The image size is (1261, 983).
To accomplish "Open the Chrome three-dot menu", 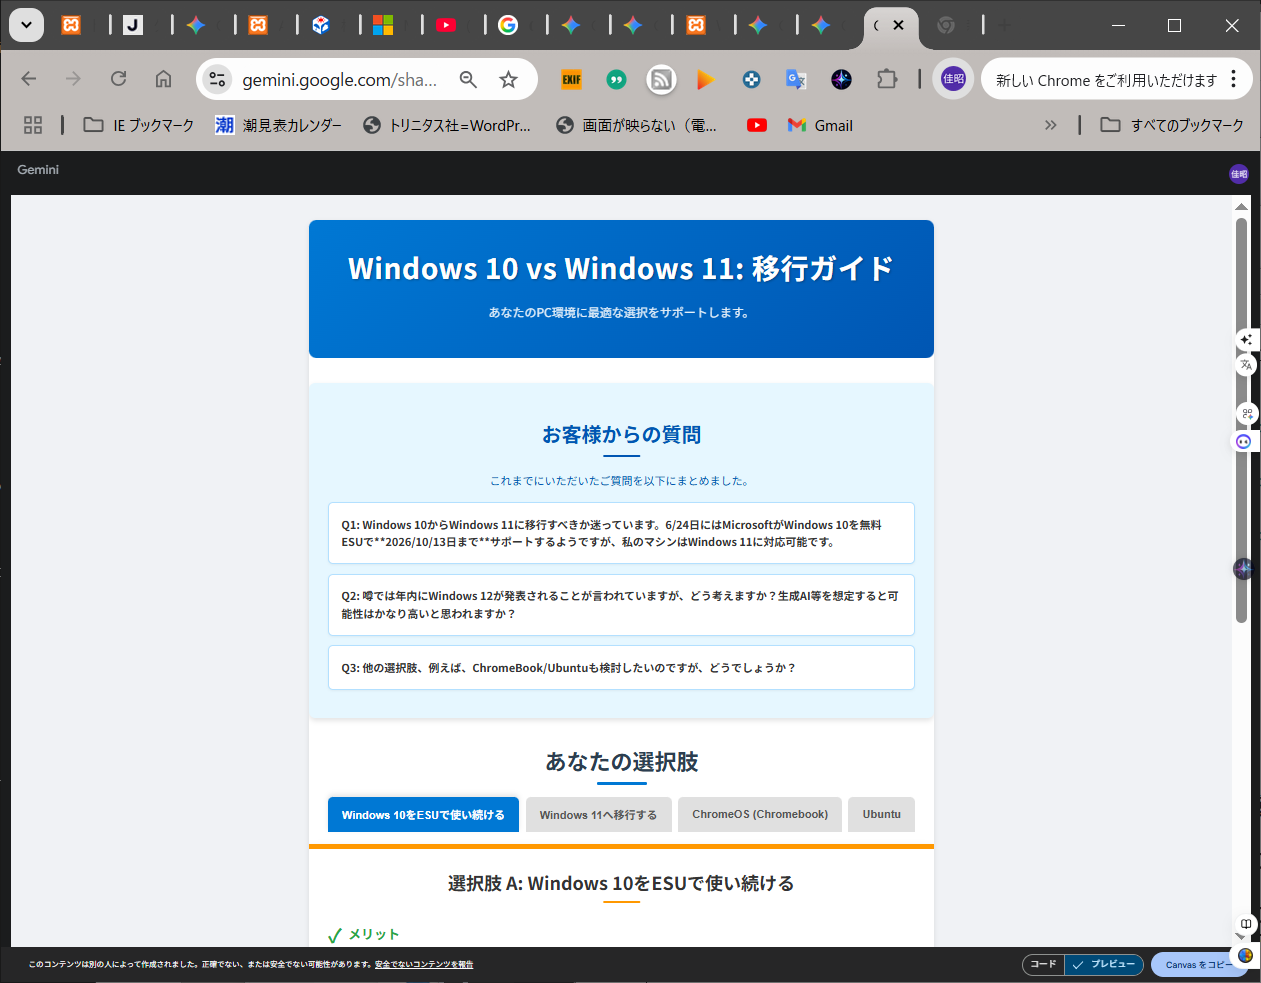I will coord(1233,79).
